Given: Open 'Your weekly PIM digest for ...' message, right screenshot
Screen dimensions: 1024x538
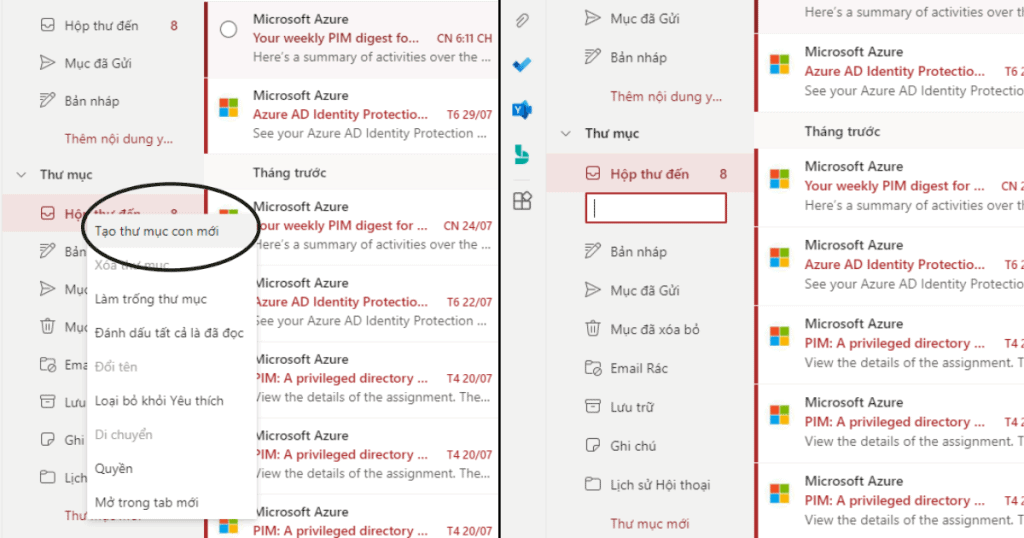Looking at the screenshot, I should point(891,186).
